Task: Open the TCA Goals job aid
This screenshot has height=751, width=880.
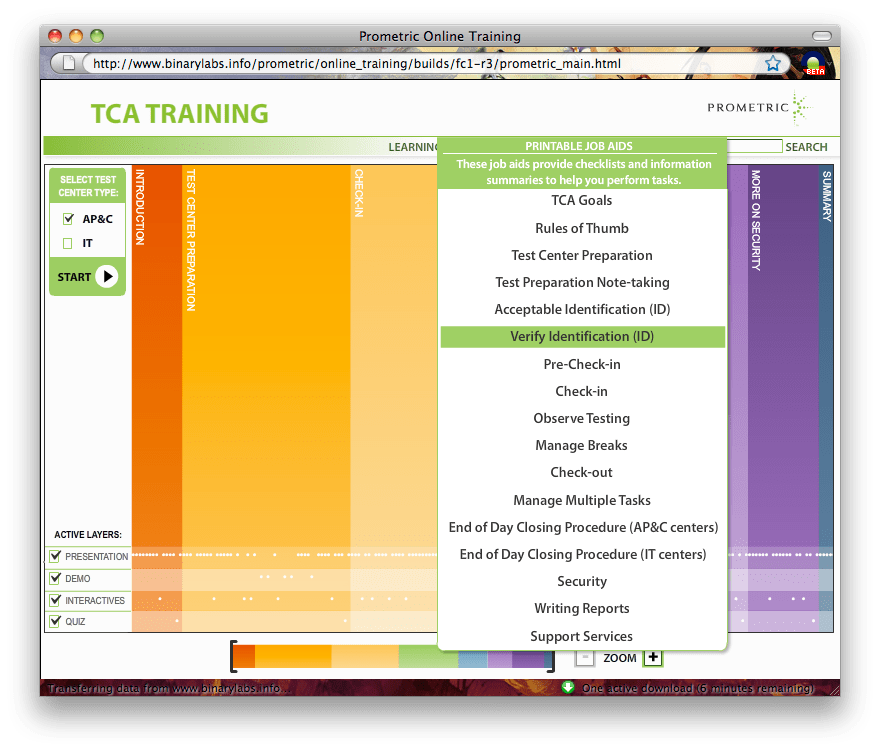Action: (x=582, y=201)
